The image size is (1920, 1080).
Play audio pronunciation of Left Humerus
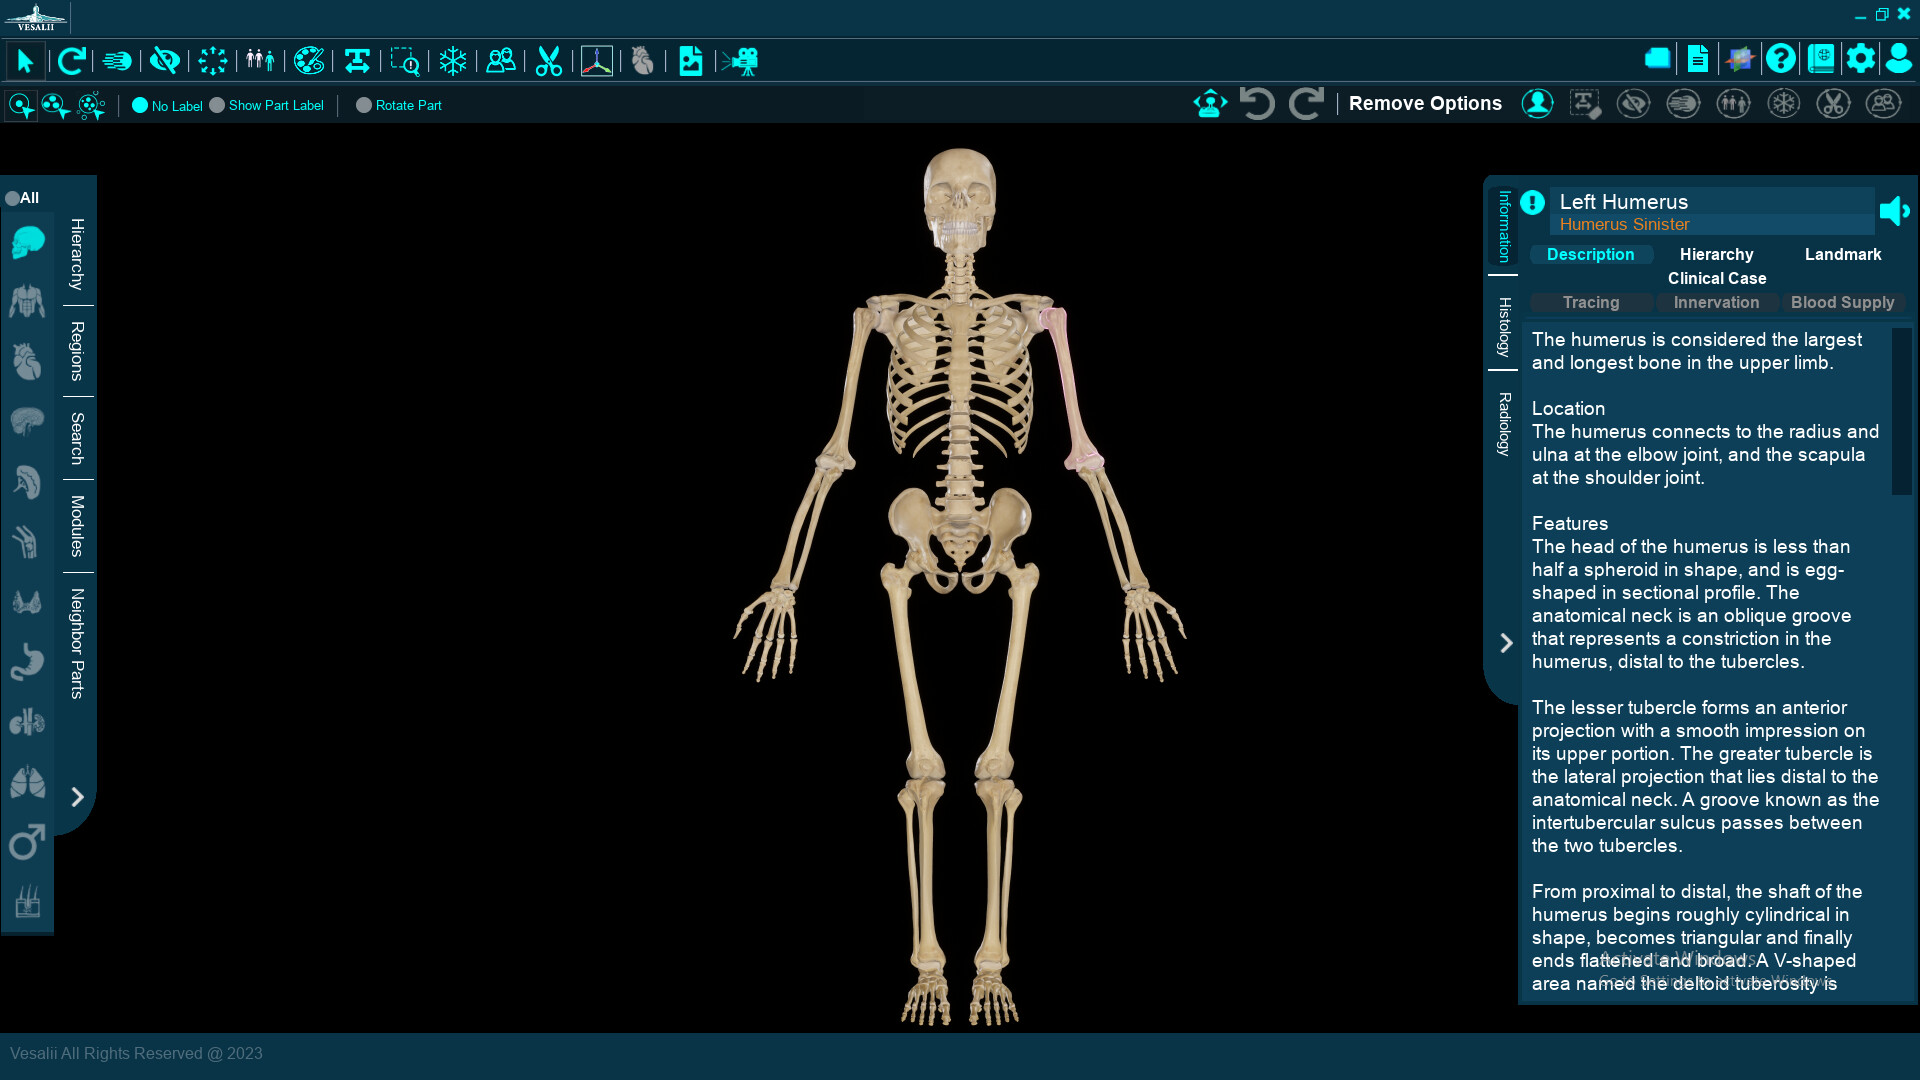coord(1895,211)
